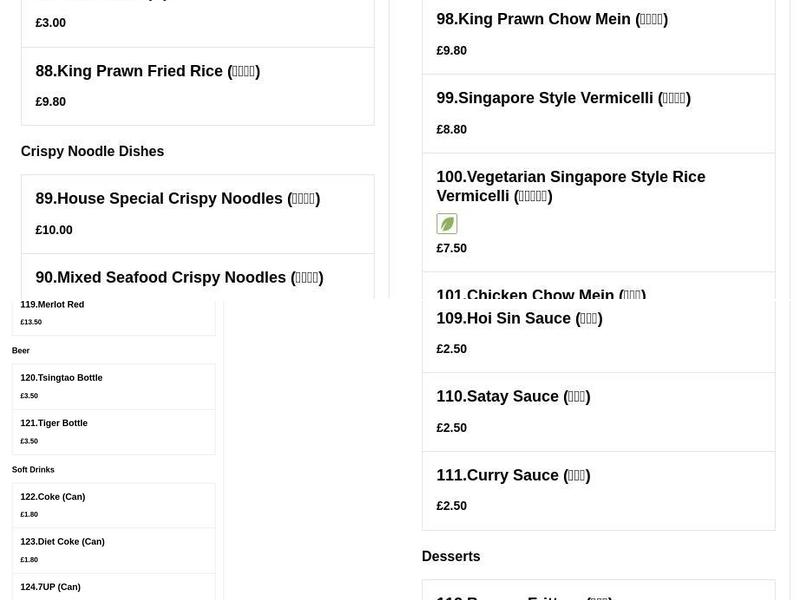Screen dimensions: 800x600
Task: Click the Soft Drinks category label
Action: [x=33, y=469]
